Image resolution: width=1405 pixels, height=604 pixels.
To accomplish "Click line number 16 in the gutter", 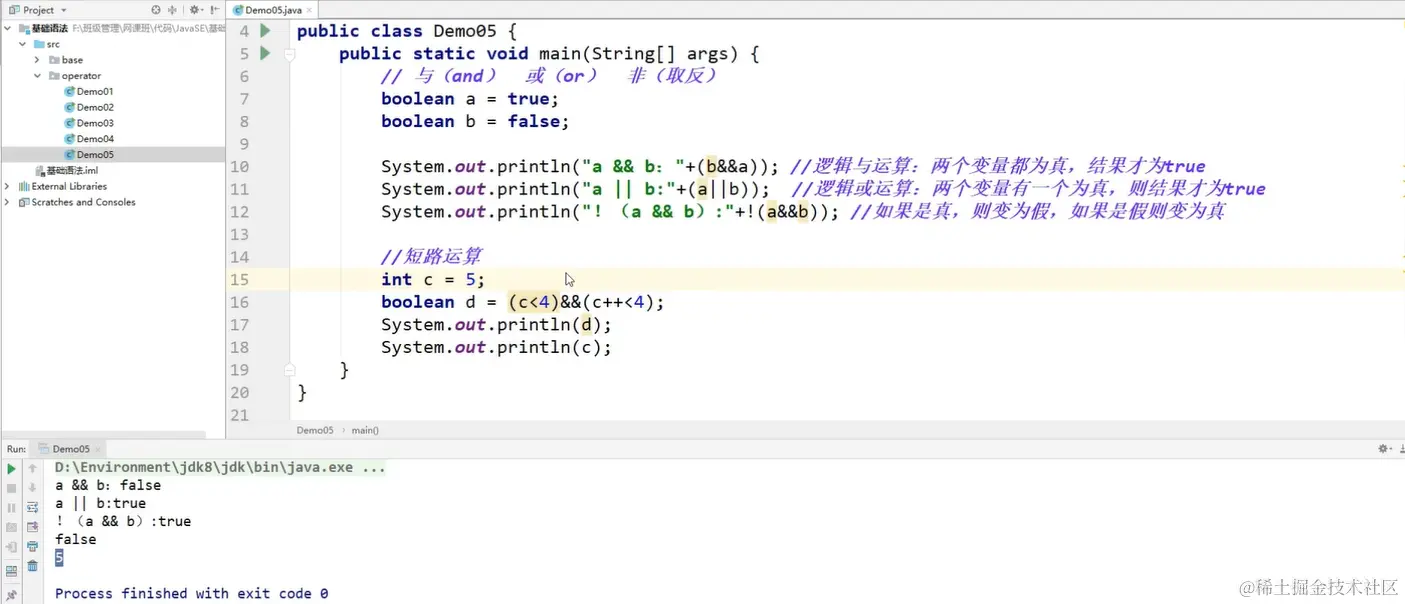I will tap(239, 302).
